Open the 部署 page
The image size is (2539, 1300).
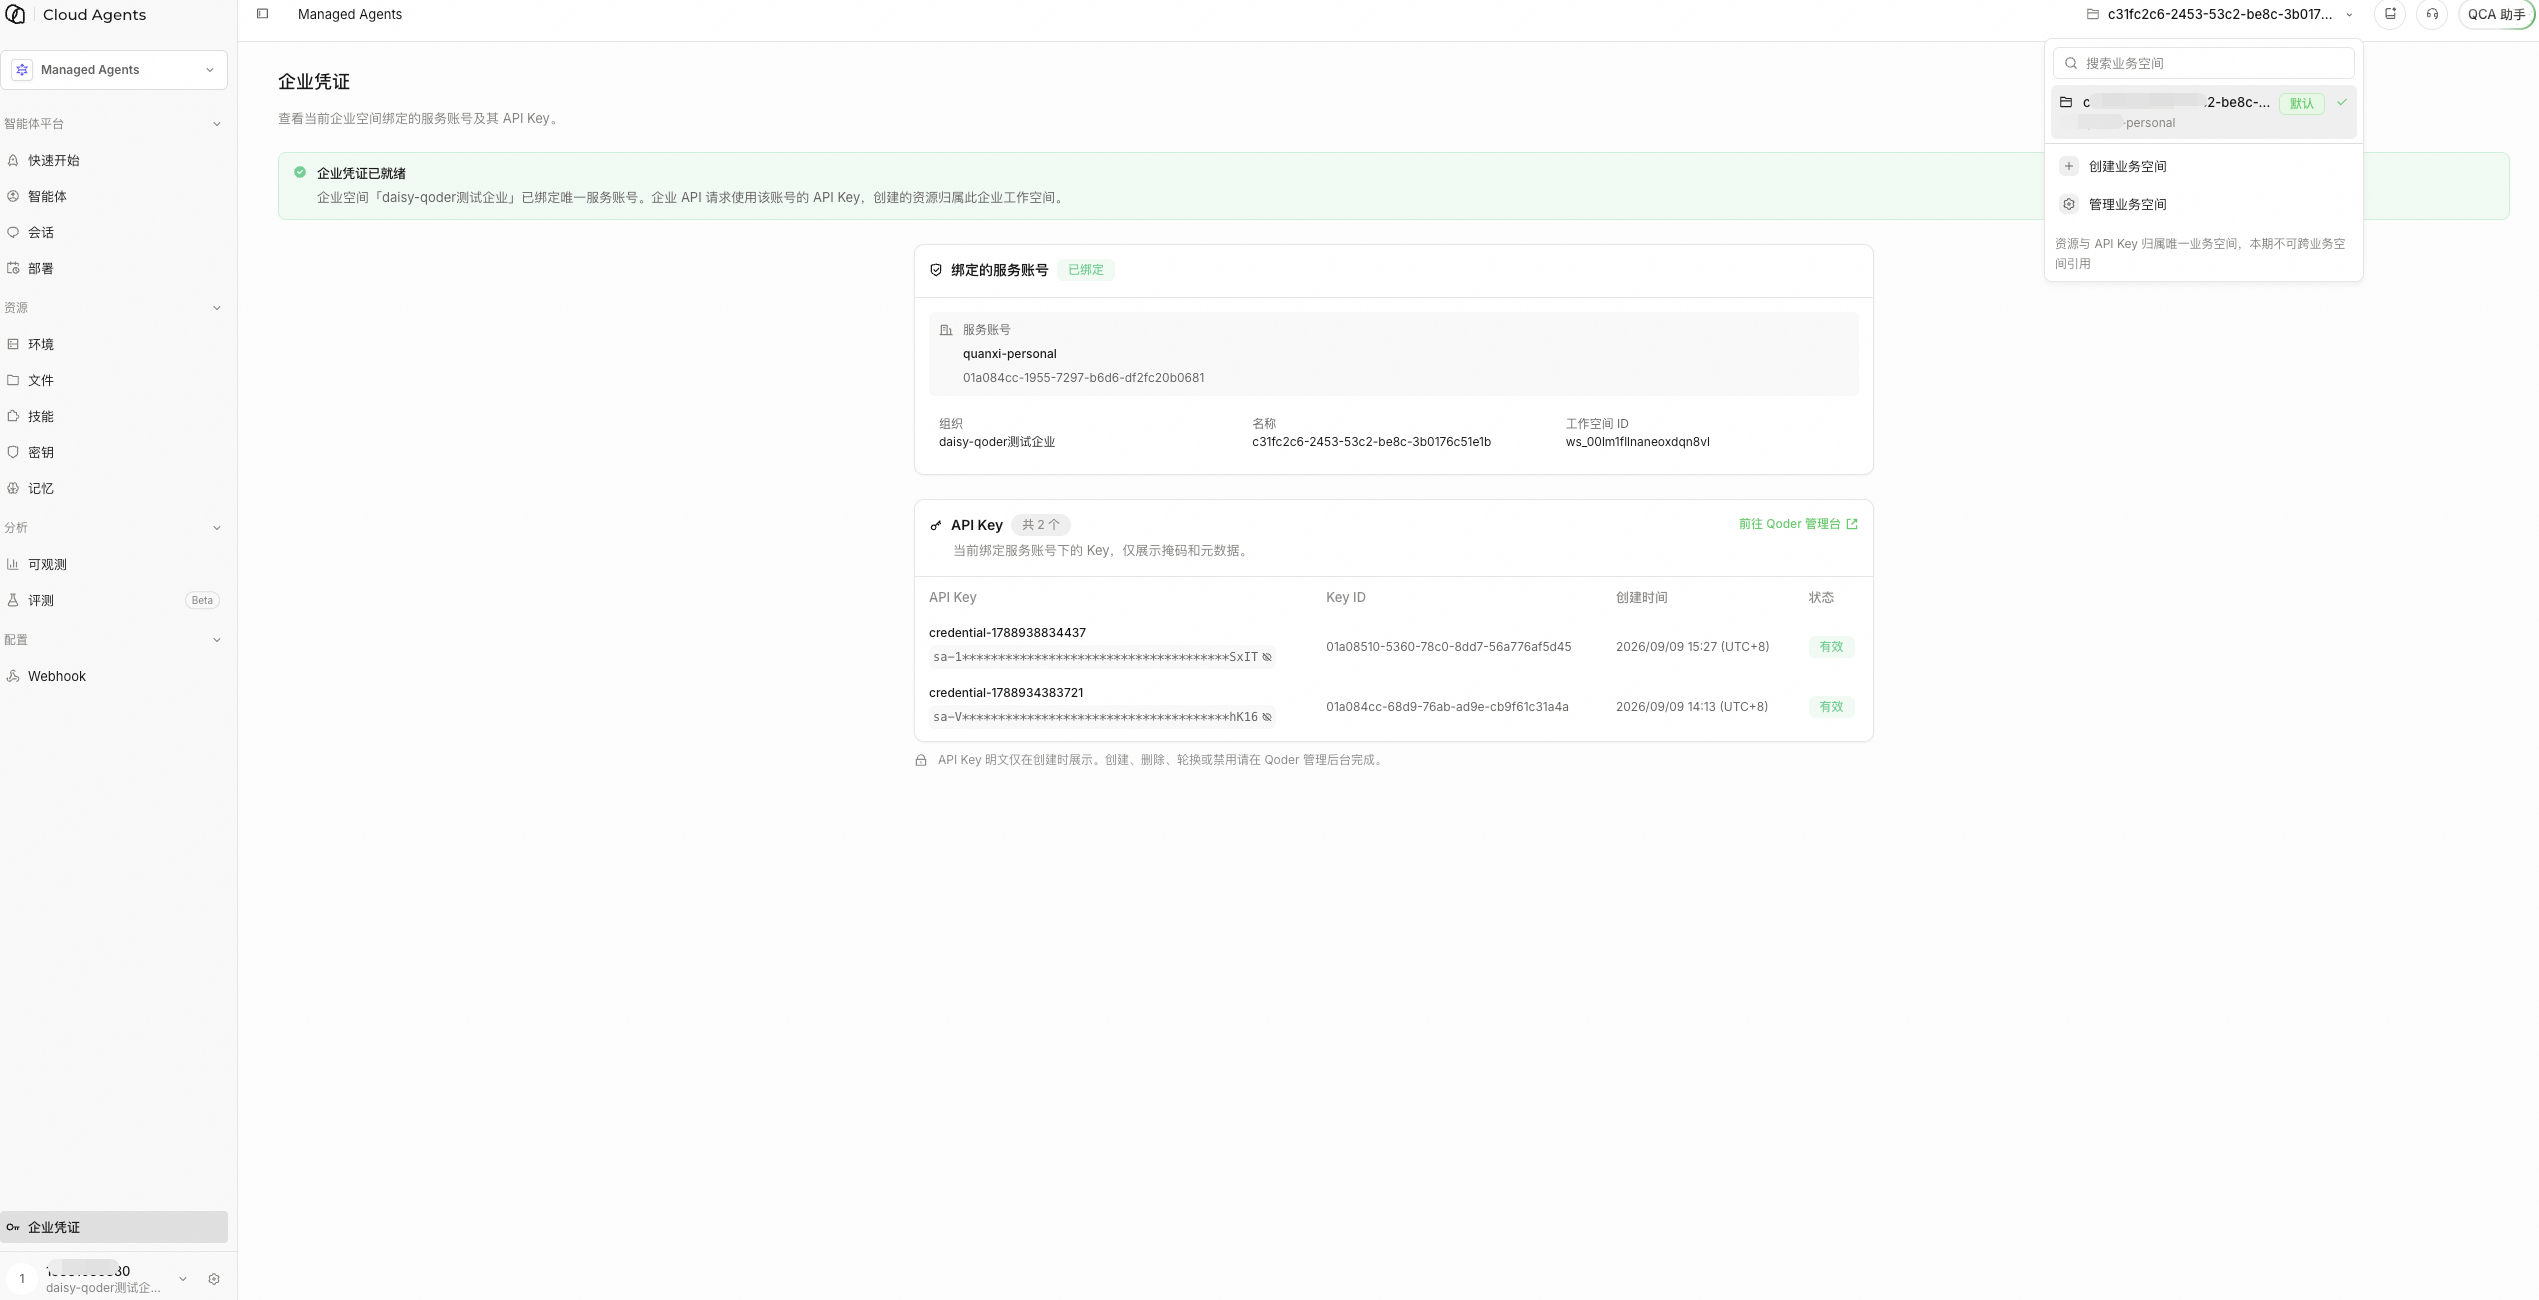point(114,268)
